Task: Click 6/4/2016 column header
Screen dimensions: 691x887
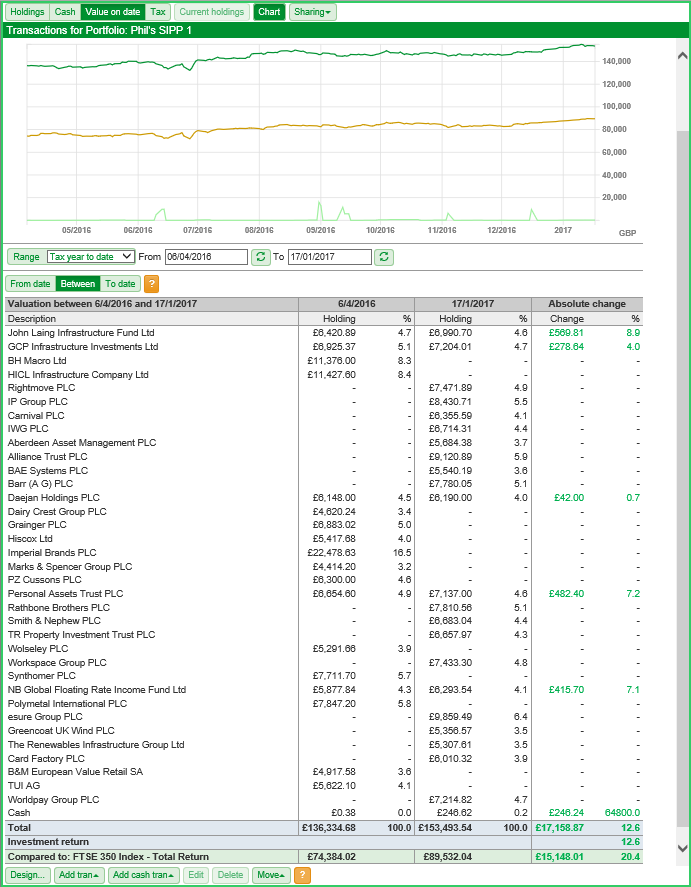Action: pyautogui.click(x=356, y=304)
